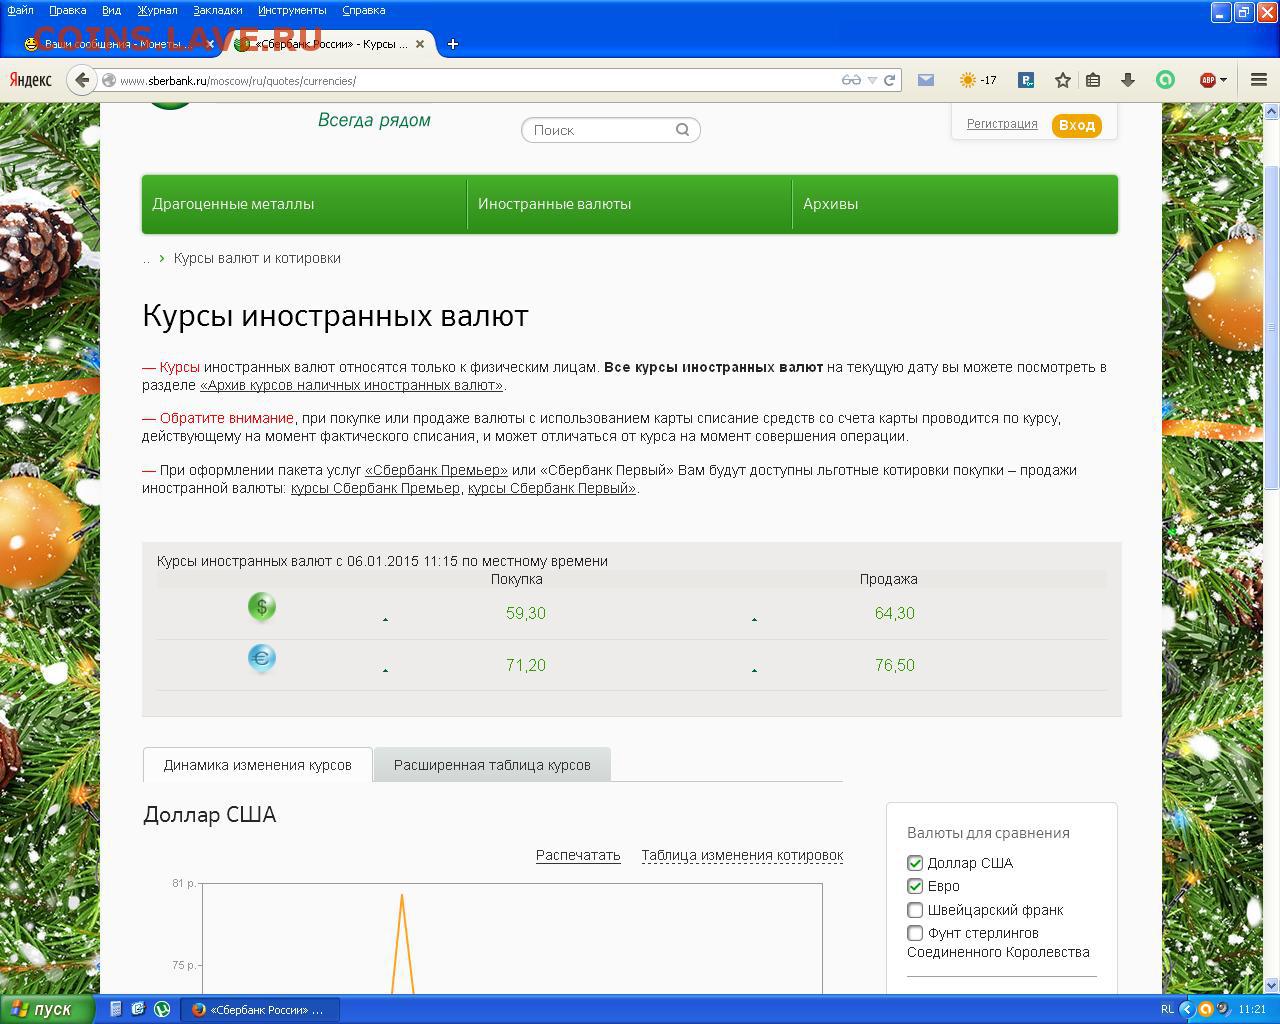Click Курсы валют и котировки breadcrumb
This screenshot has width=1280, height=1024.
257,258
